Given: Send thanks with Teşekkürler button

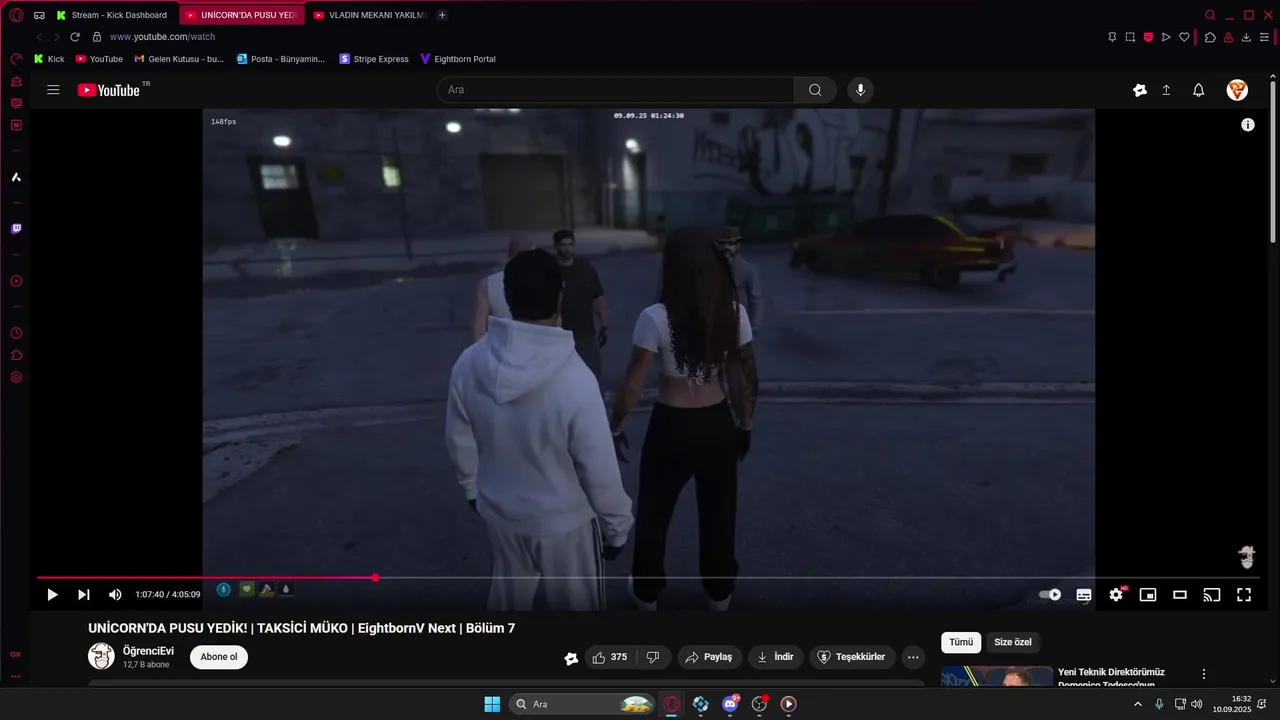Looking at the screenshot, I should (852, 657).
